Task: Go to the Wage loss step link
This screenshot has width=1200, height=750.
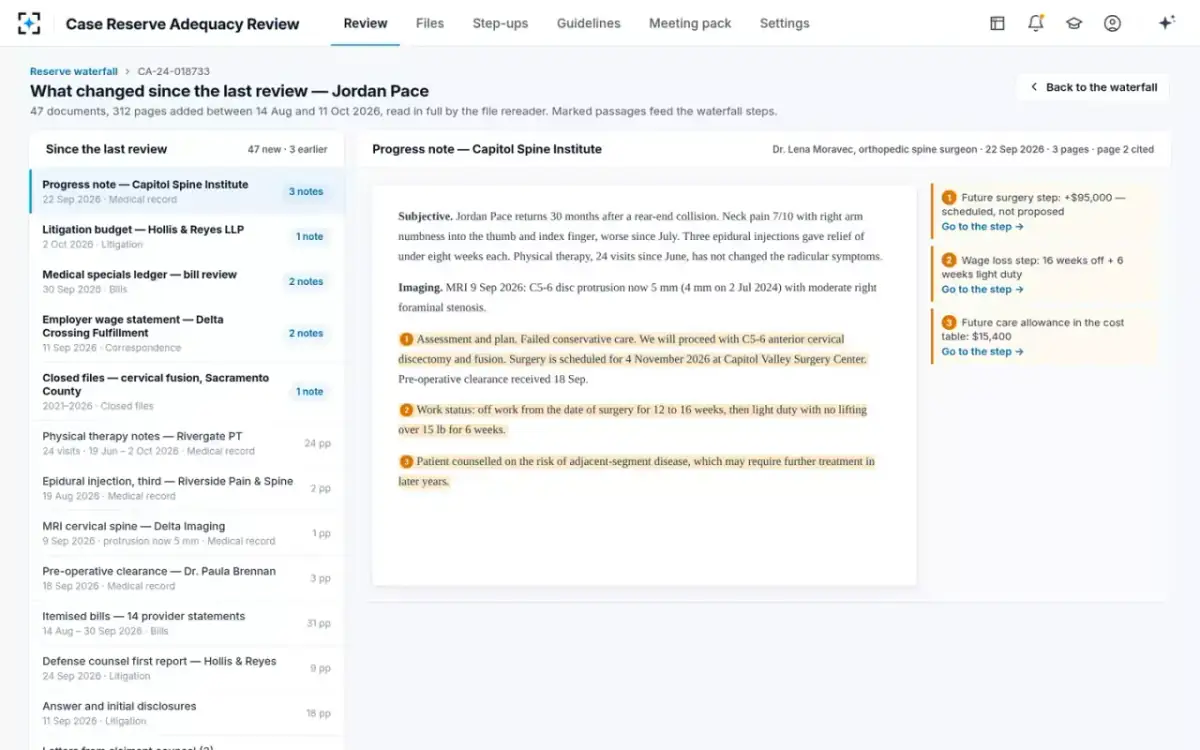Action: pos(982,289)
